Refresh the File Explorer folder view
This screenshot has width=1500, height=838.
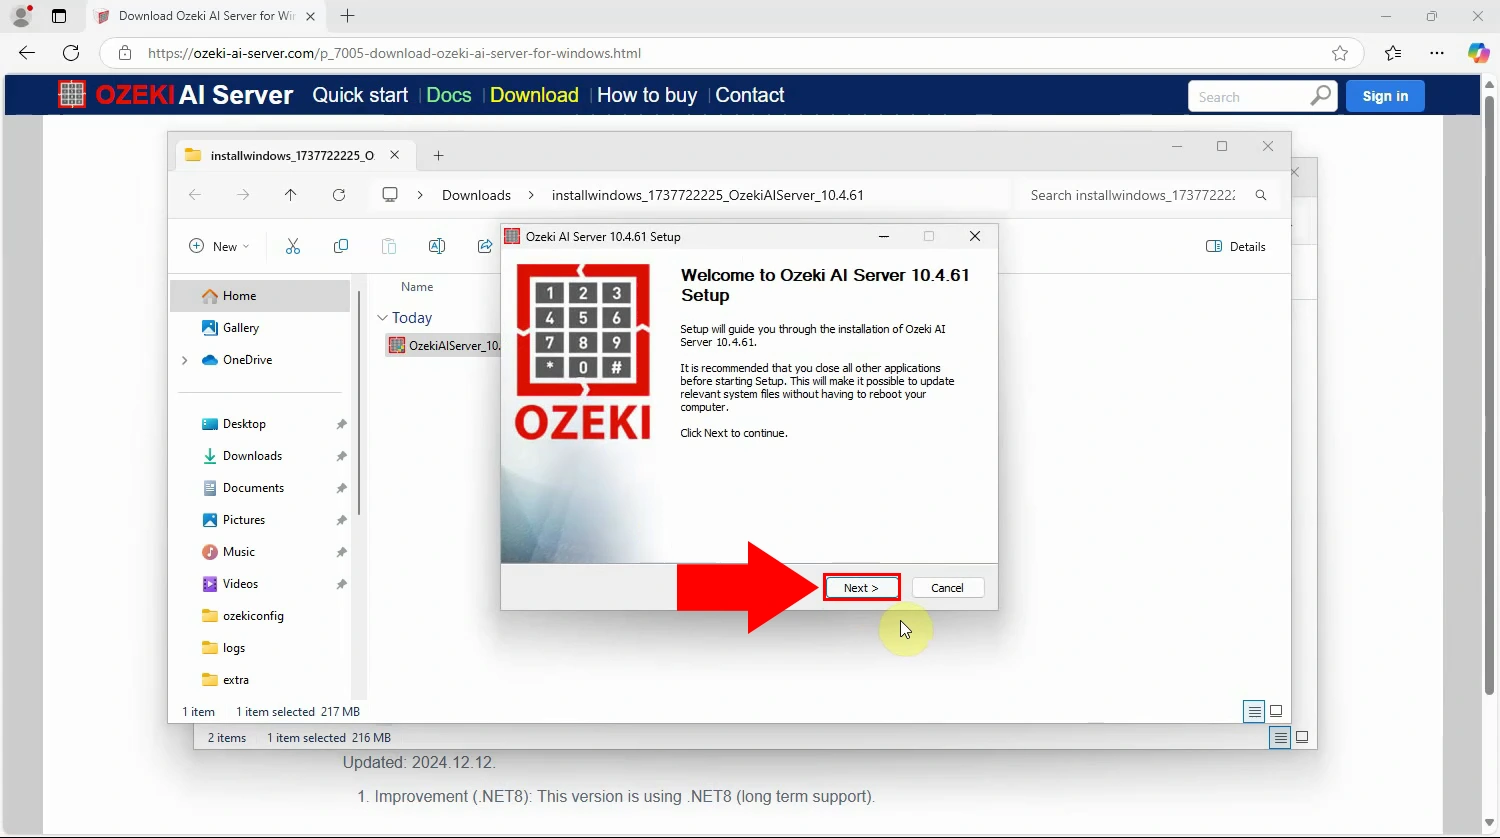pyautogui.click(x=339, y=195)
